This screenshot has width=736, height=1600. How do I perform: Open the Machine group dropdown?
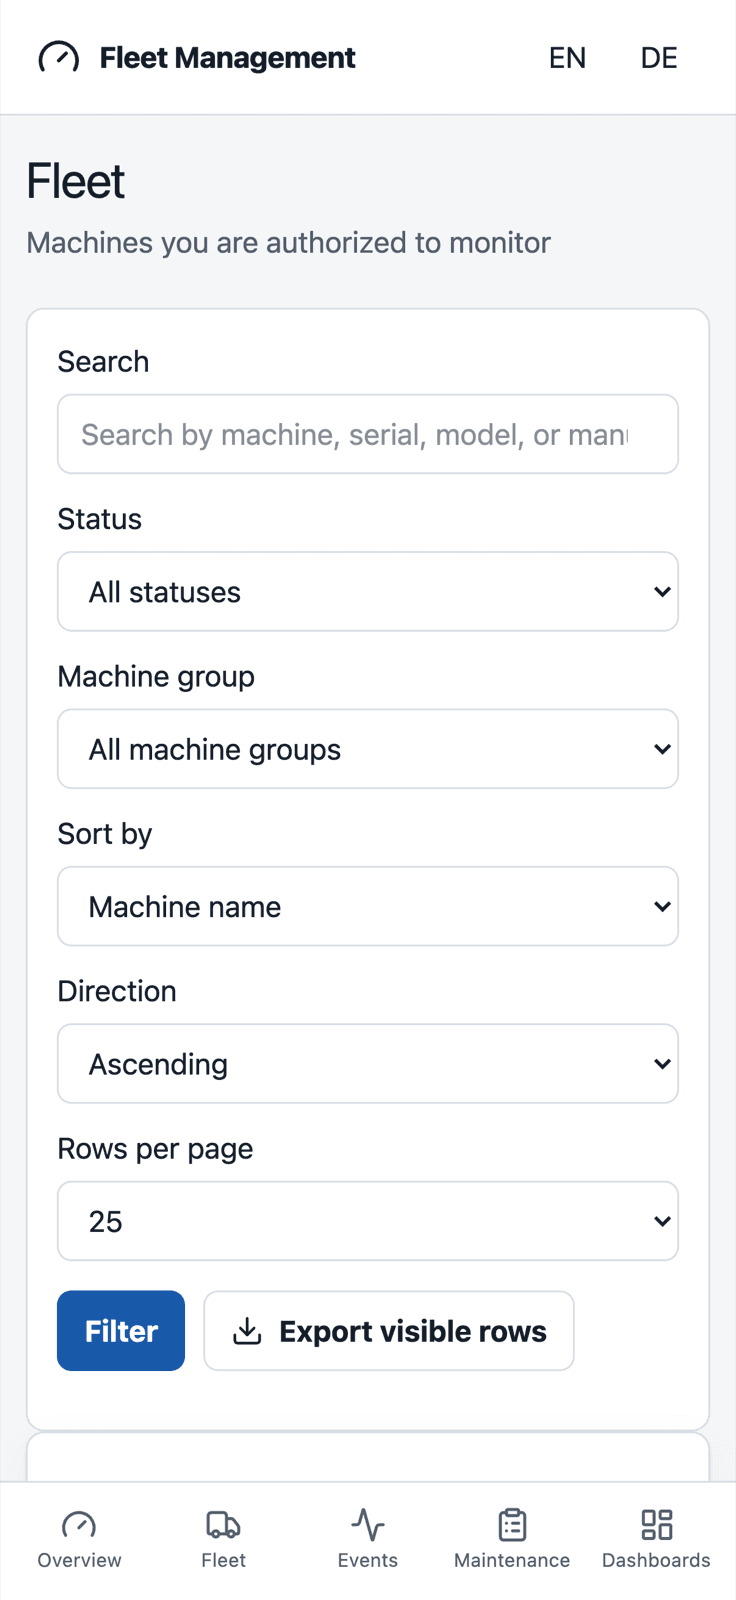(x=368, y=749)
